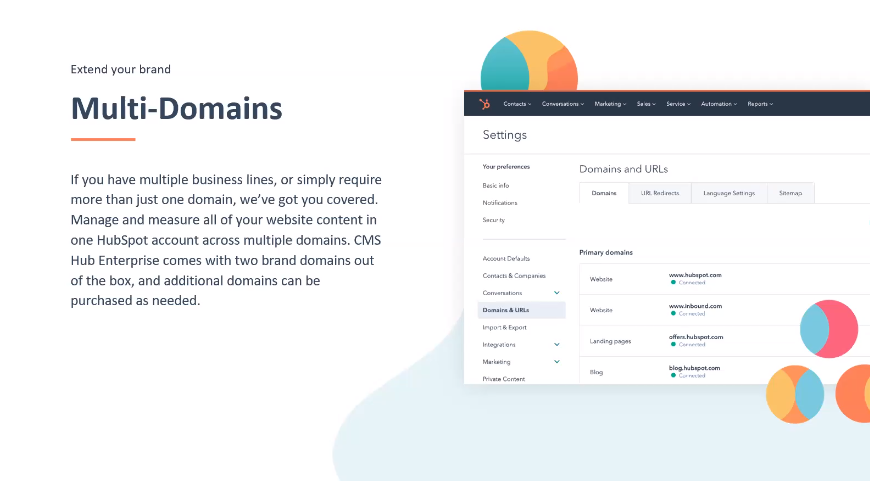Open the Automation dropdown menu

[x=719, y=104]
